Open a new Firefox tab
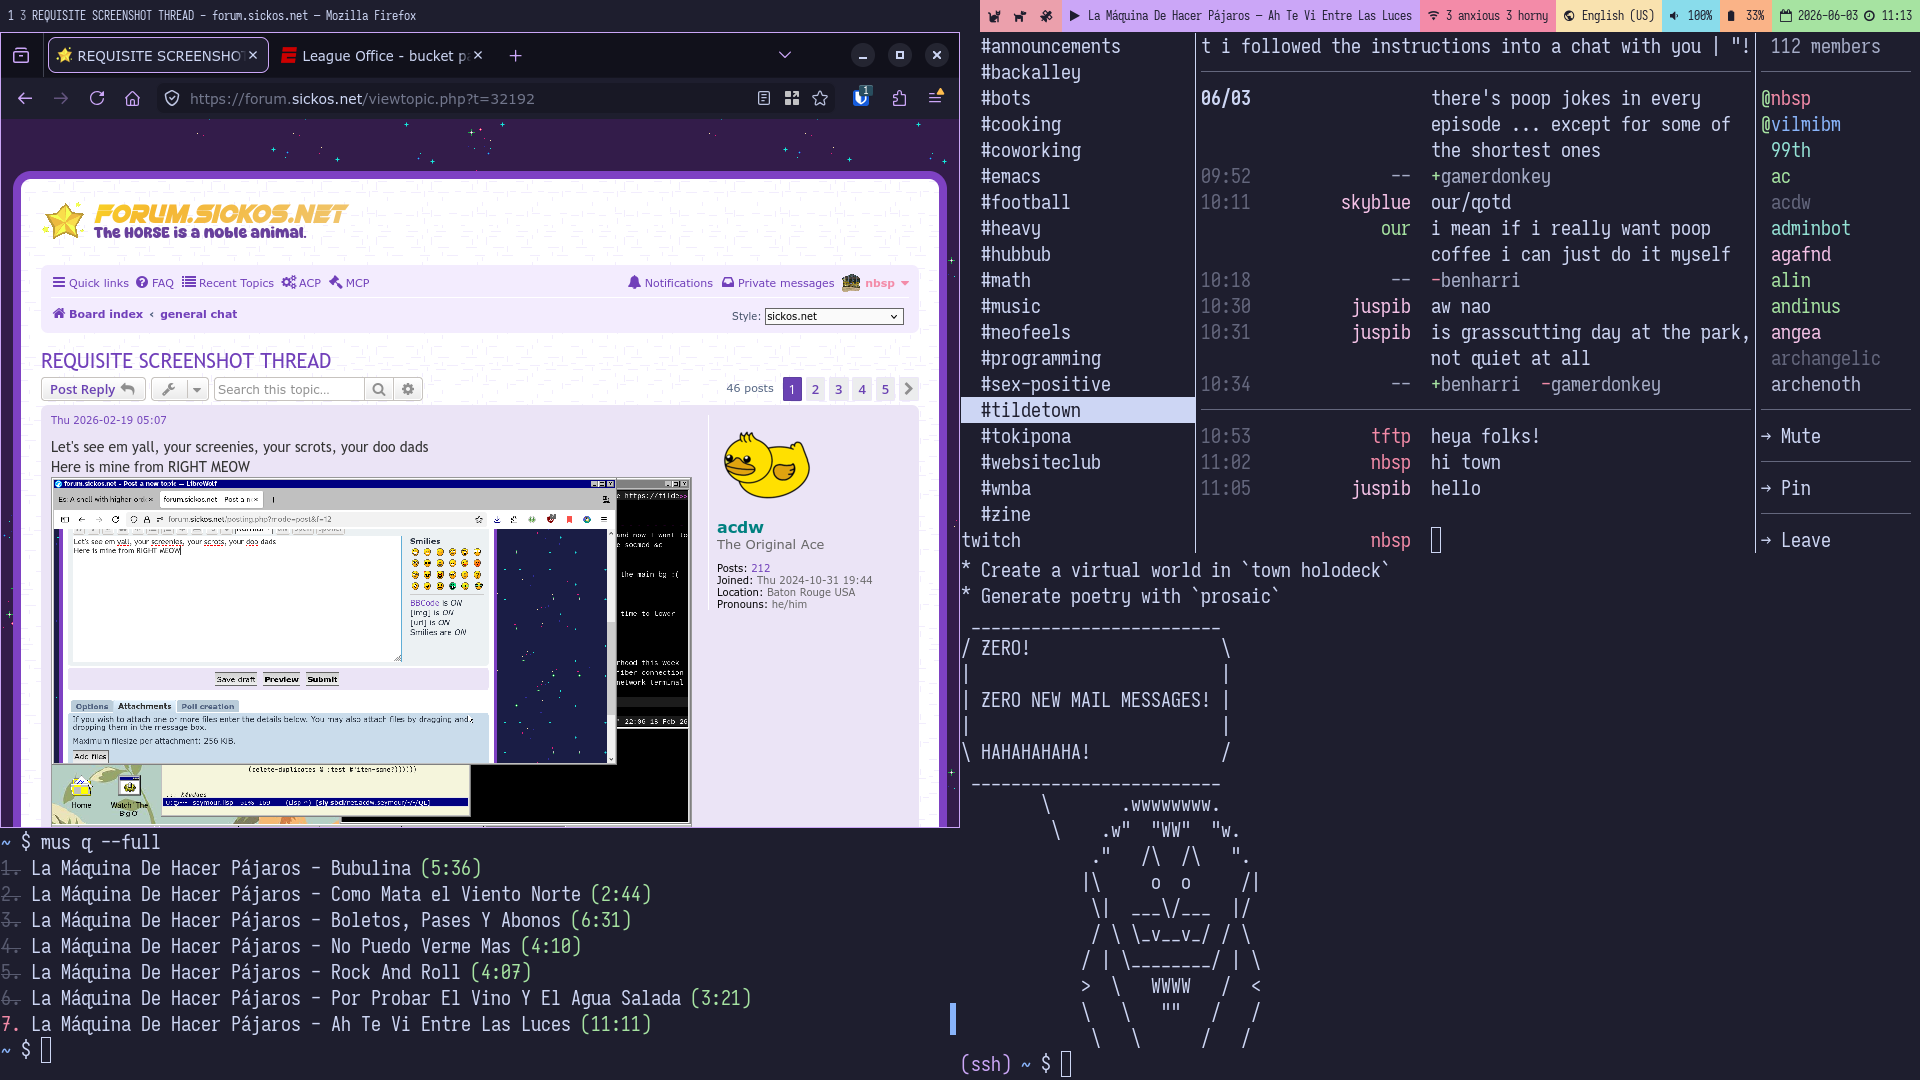1920x1080 pixels. (515, 56)
